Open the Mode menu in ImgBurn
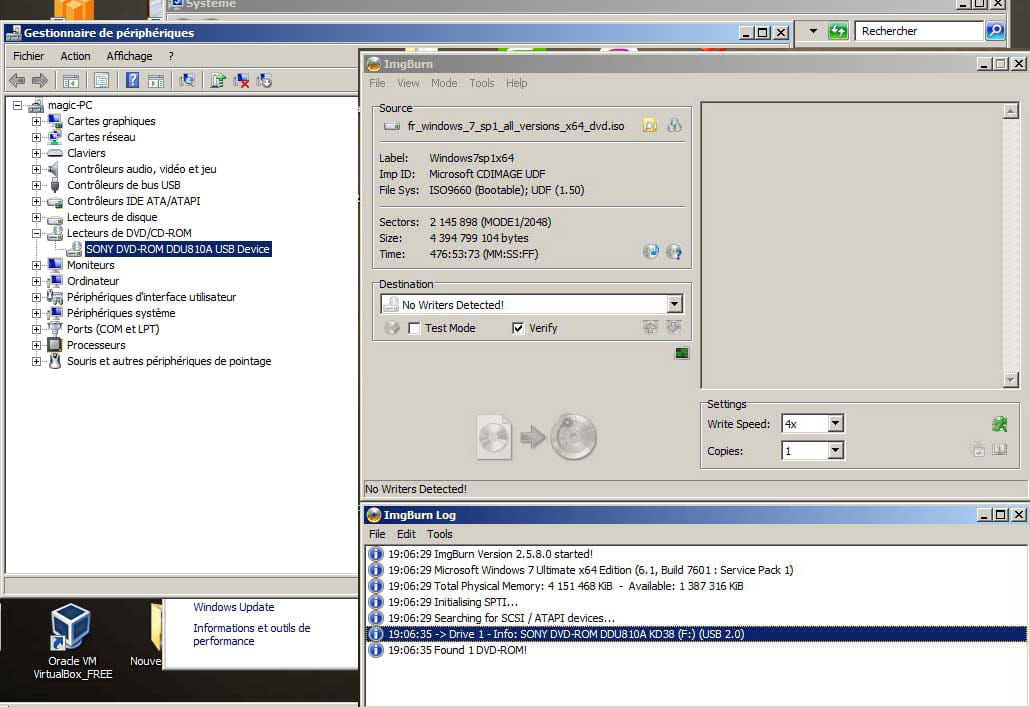1030x707 pixels. (444, 83)
